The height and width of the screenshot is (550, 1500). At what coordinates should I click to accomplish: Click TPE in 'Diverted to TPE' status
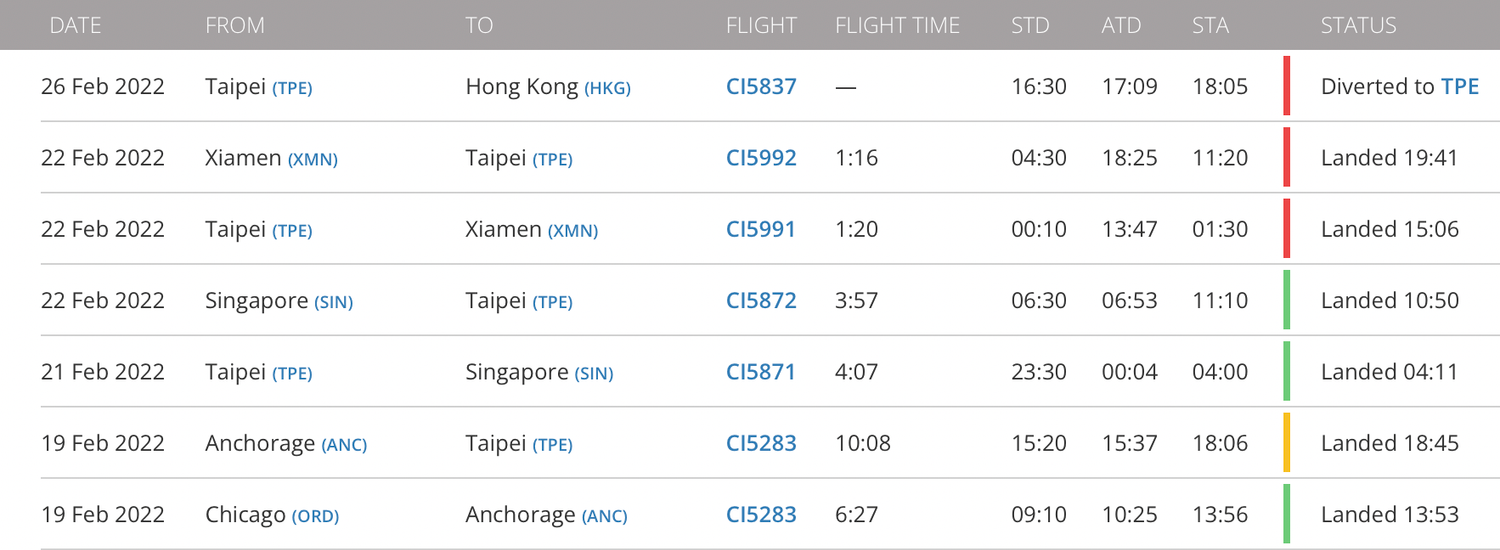(1460, 87)
